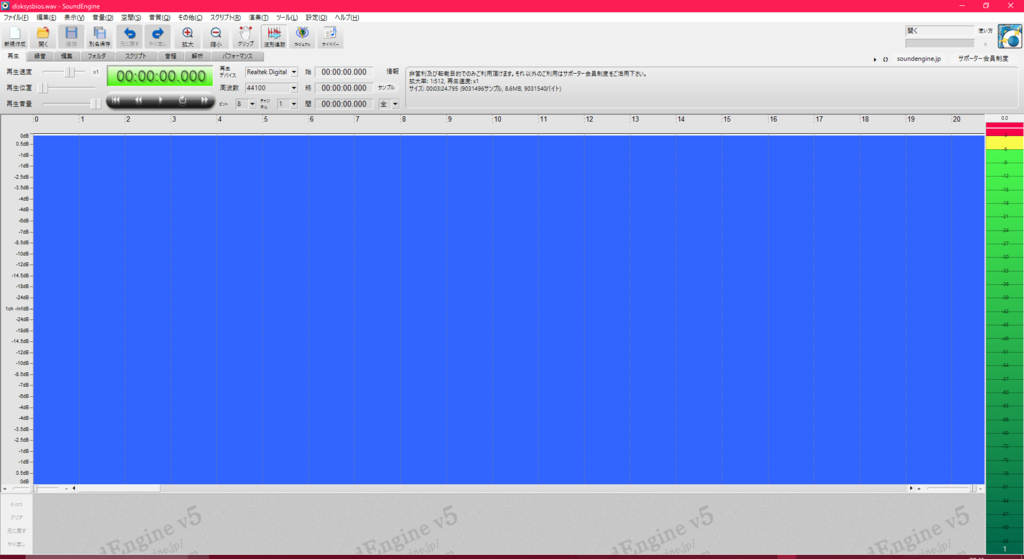Screen dimensions: 1024x559
Task: Open the soundengine.jp link
Action: click(x=918, y=59)
